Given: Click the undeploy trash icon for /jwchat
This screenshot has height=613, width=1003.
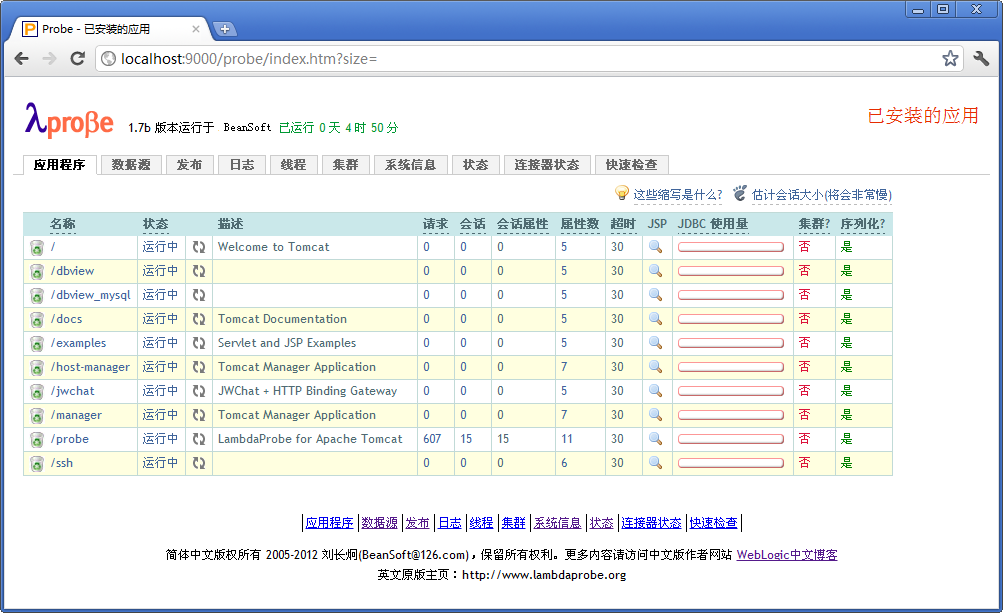Looking at the screenshot, I should pos(37,392).
